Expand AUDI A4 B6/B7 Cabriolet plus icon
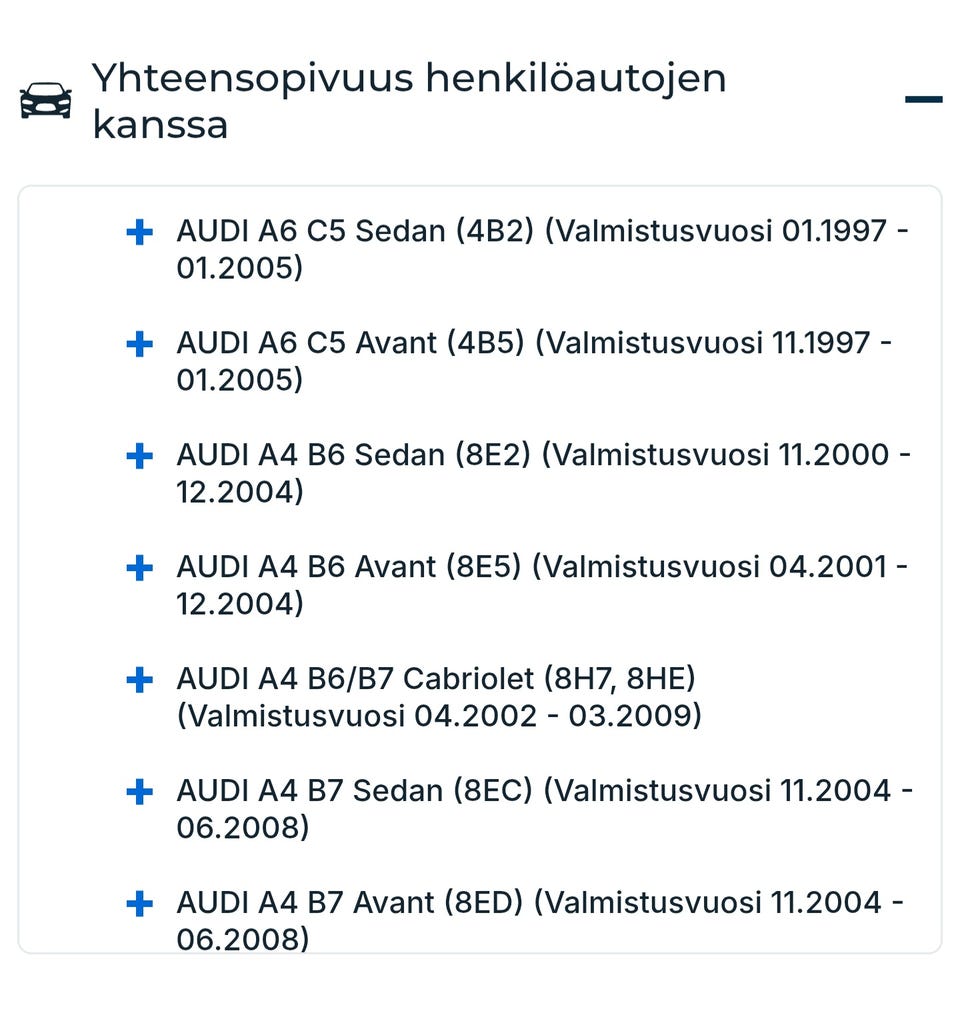The height and width of the screenshot is (1011, 960). tap(140, 681)
